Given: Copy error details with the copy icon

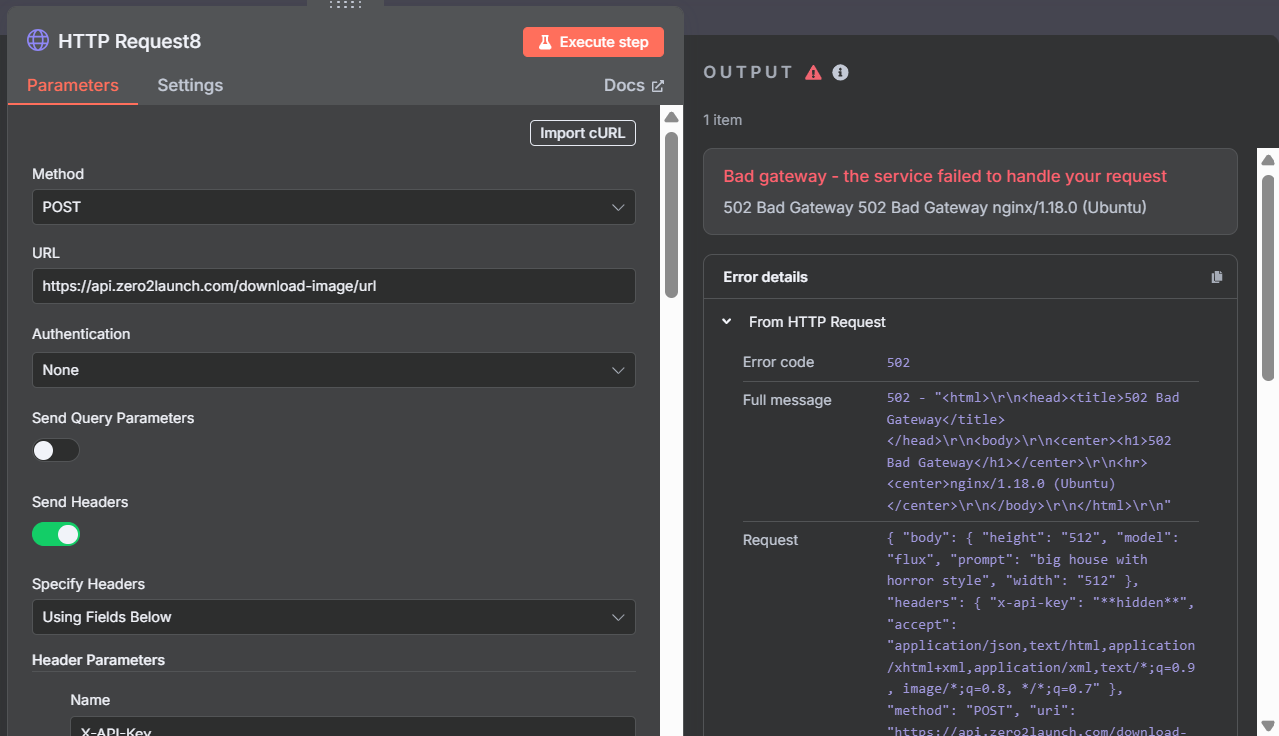Looking at the screenshot, I should [x=1216, y=277].
